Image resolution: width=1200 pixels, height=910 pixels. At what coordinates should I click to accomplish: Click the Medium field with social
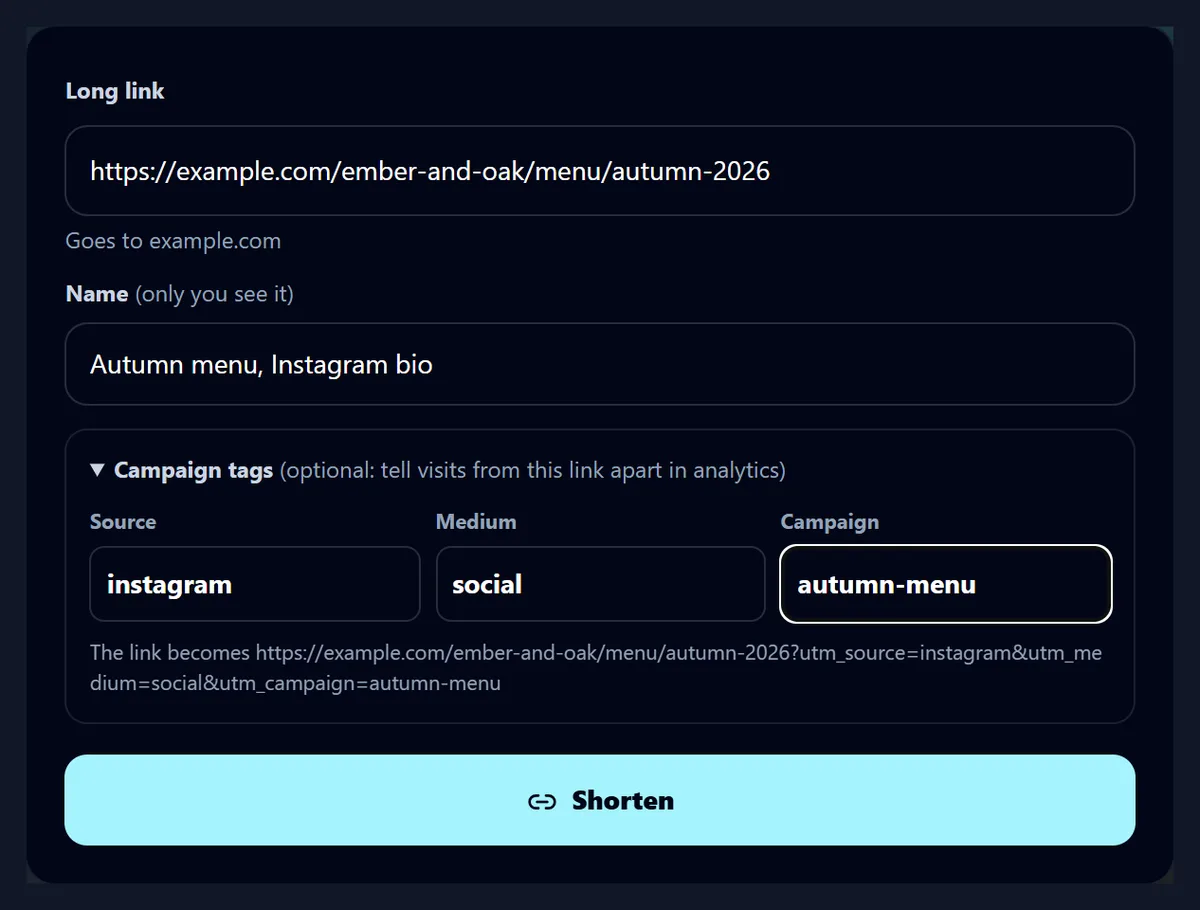(600, 584)
